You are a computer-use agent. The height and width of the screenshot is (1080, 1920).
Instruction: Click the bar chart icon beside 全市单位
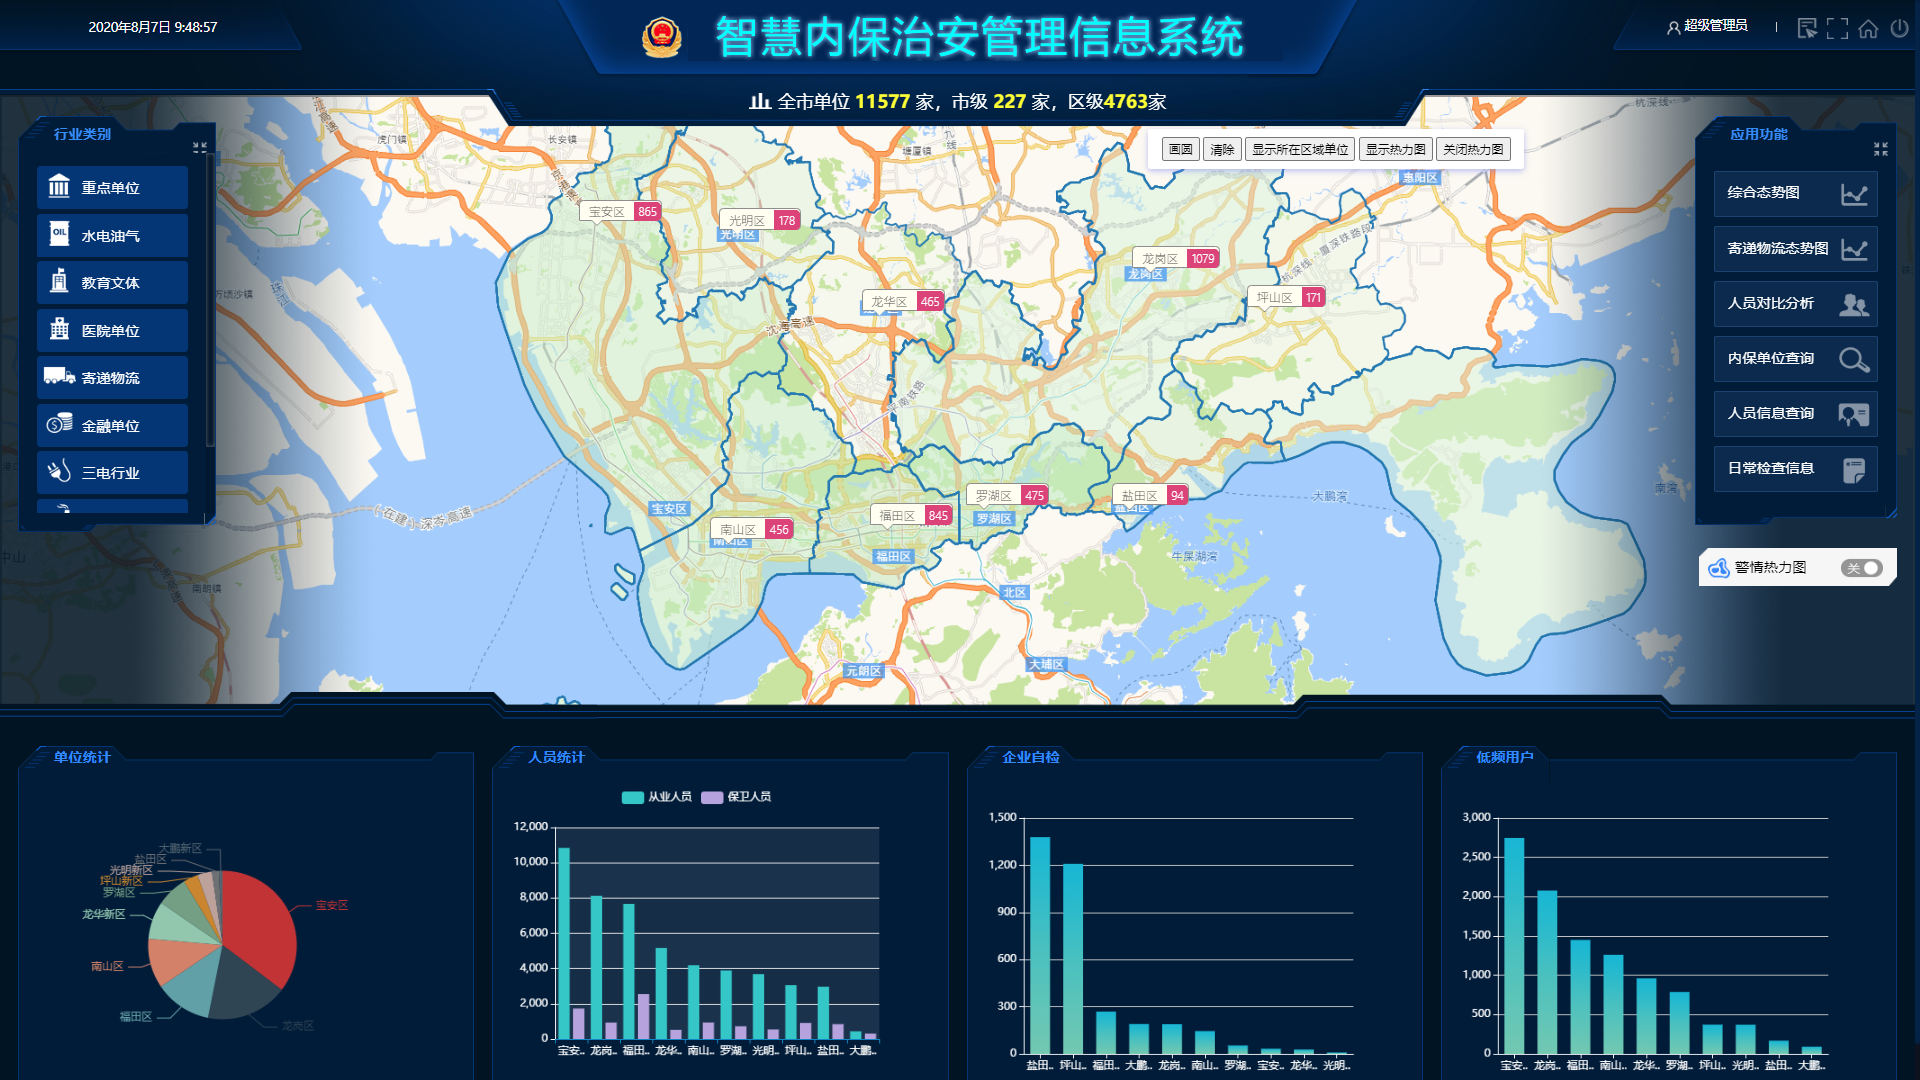[760, 101]
